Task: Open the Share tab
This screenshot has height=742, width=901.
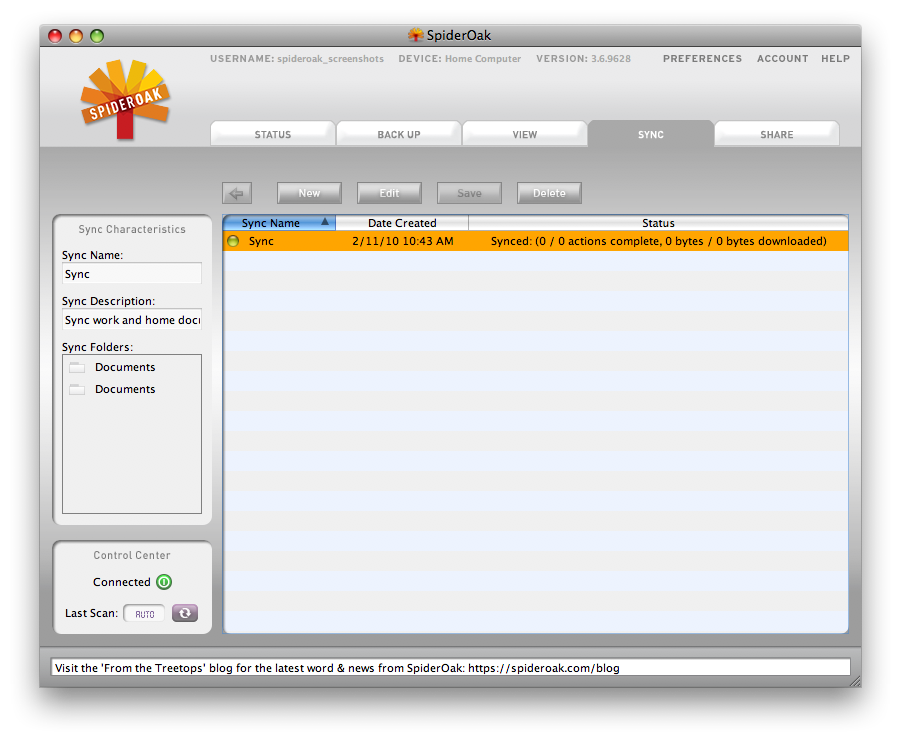Action: point(777,134)
